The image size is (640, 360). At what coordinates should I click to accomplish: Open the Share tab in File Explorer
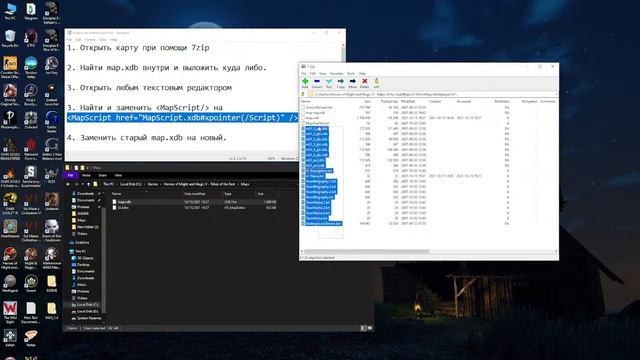click(102, 175)
